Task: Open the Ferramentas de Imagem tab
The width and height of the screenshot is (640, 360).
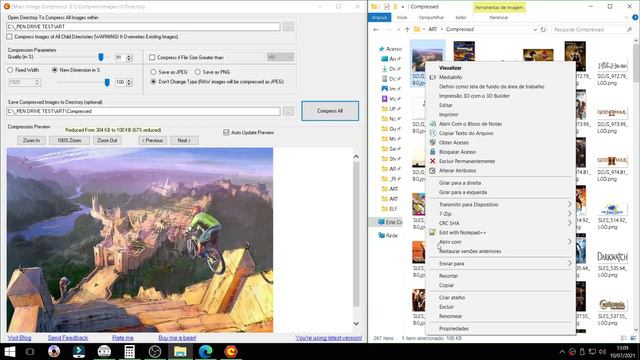Action: click(x=499, y=7)
